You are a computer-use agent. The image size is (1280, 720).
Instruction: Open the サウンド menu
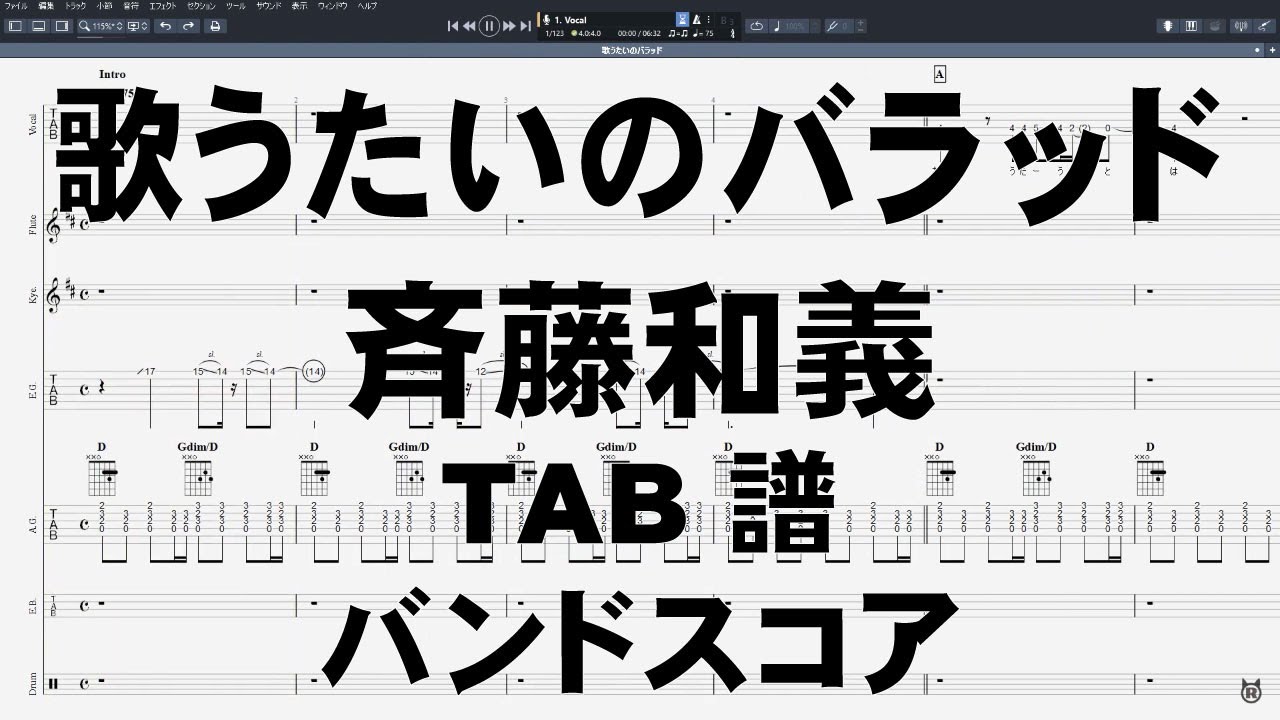click(269, 5)
